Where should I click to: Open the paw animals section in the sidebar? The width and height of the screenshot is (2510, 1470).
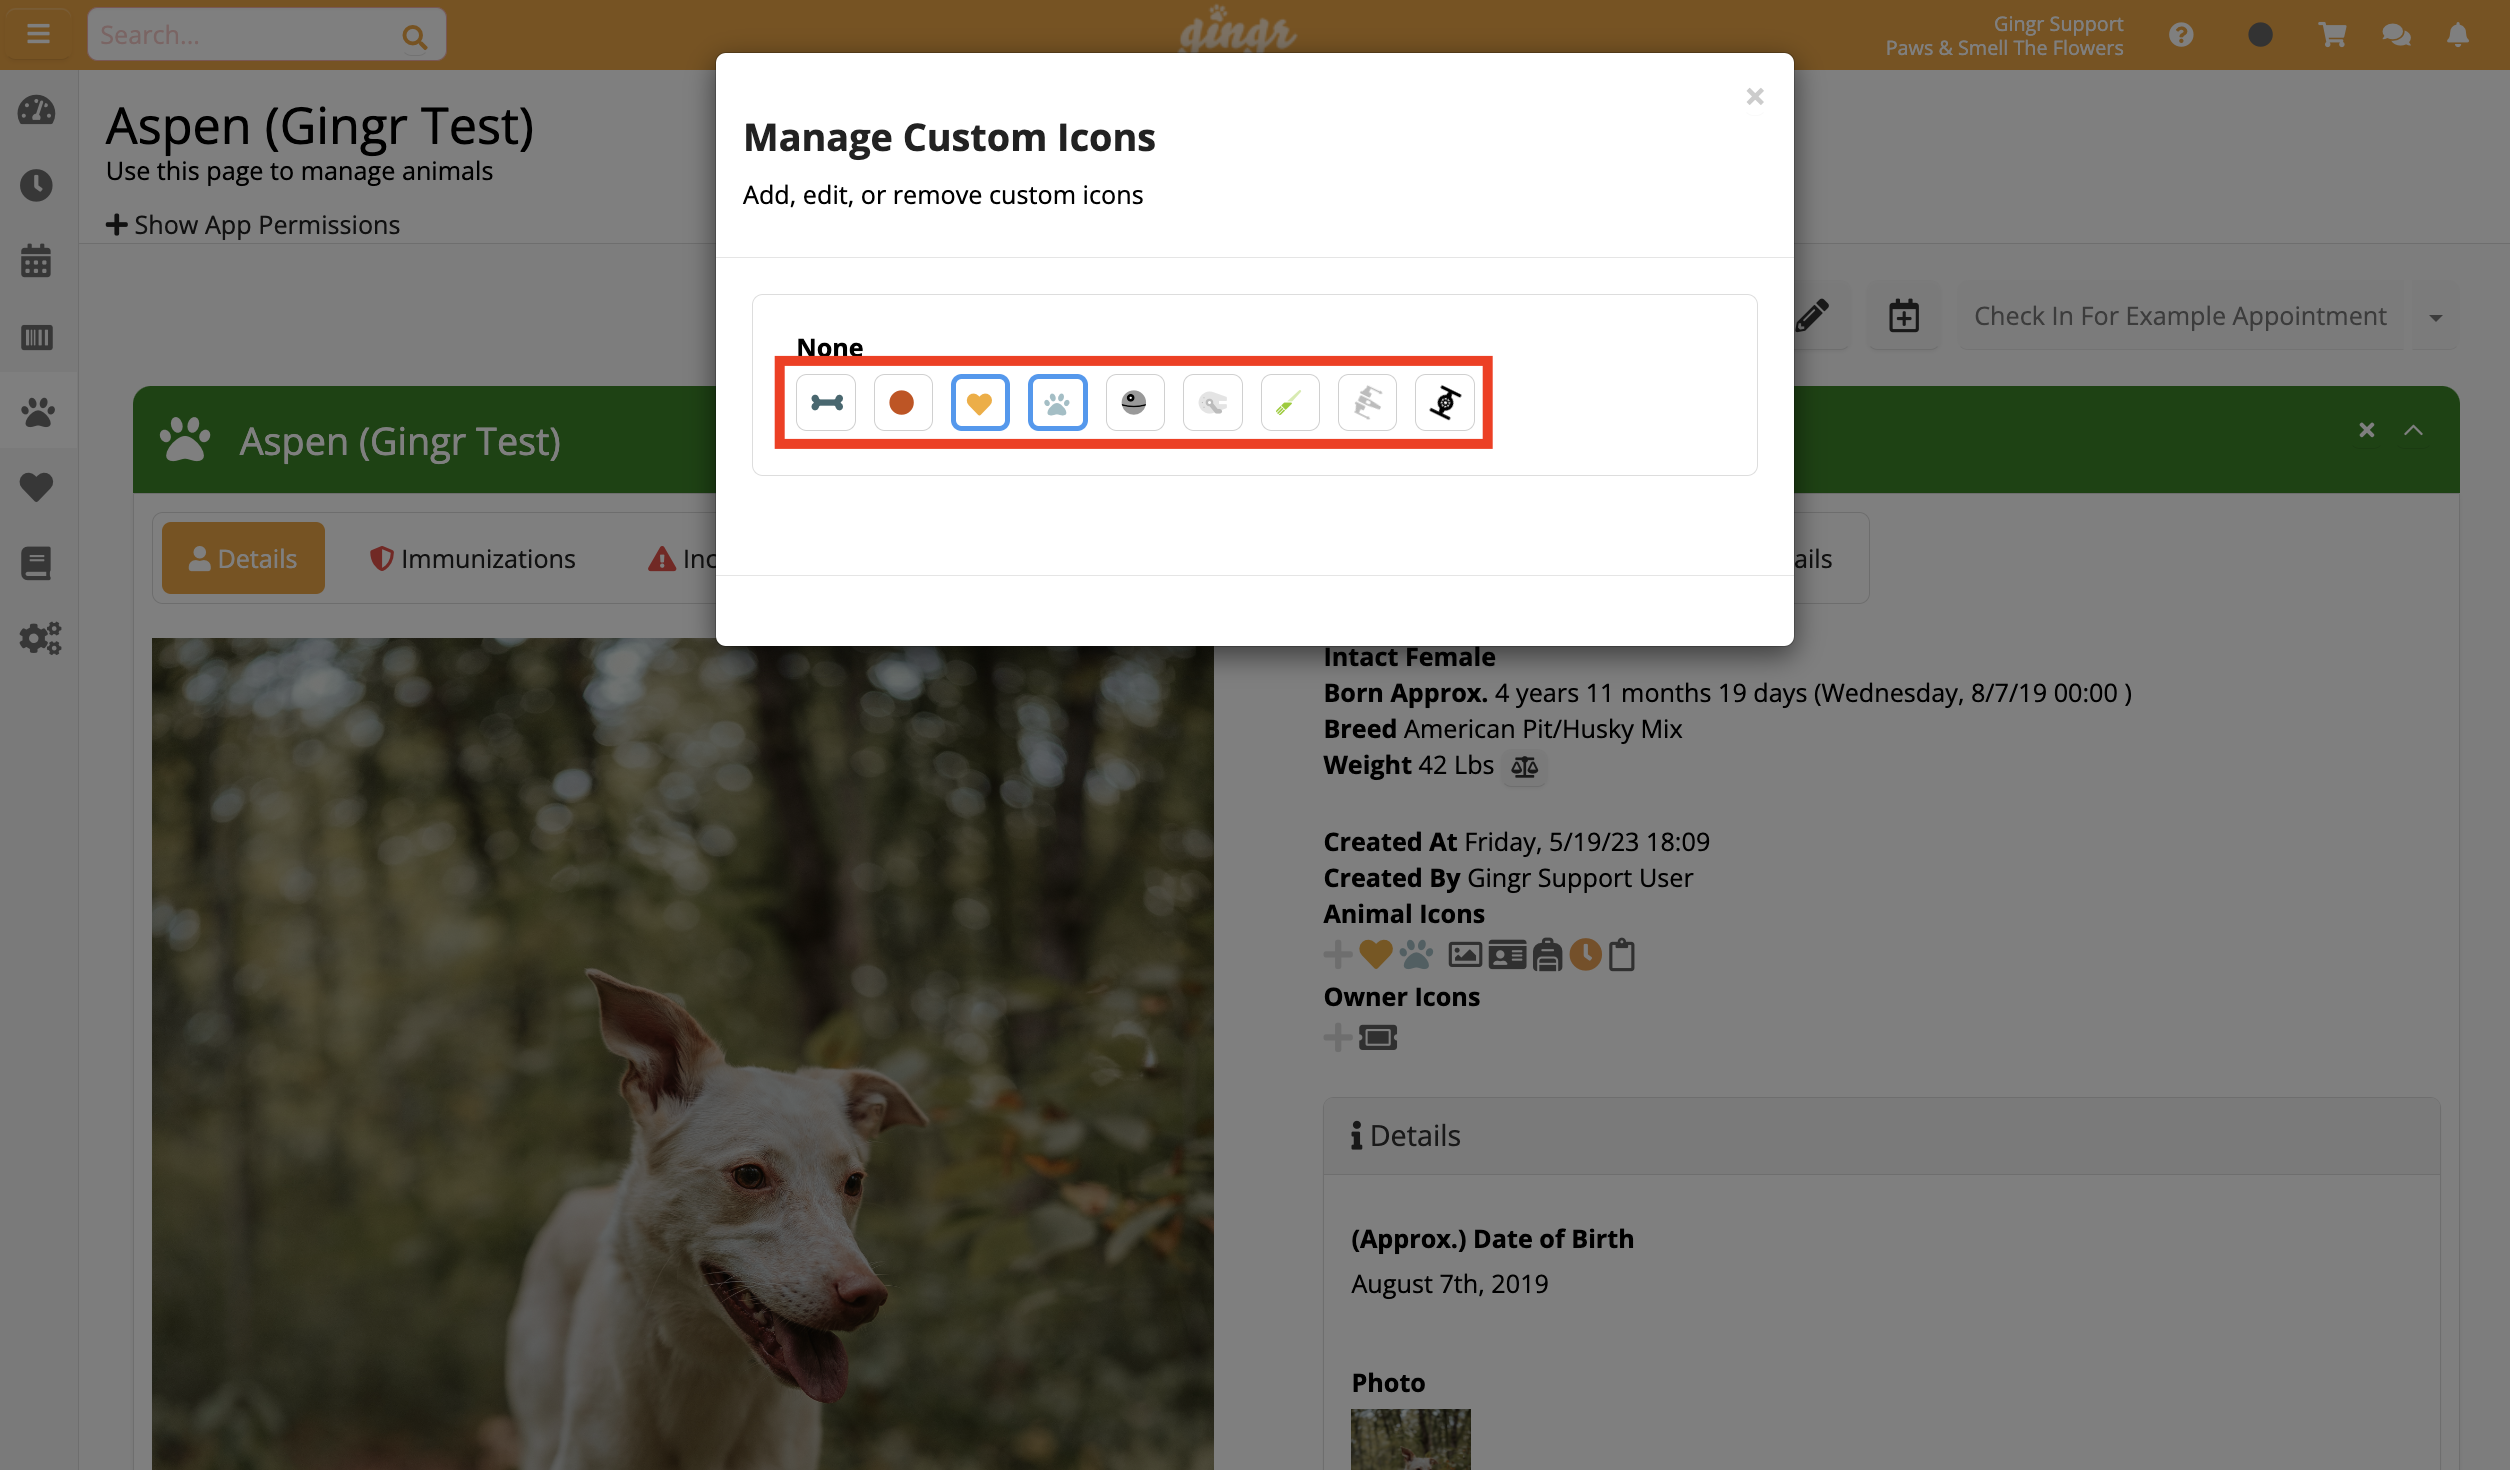[37, 411]
